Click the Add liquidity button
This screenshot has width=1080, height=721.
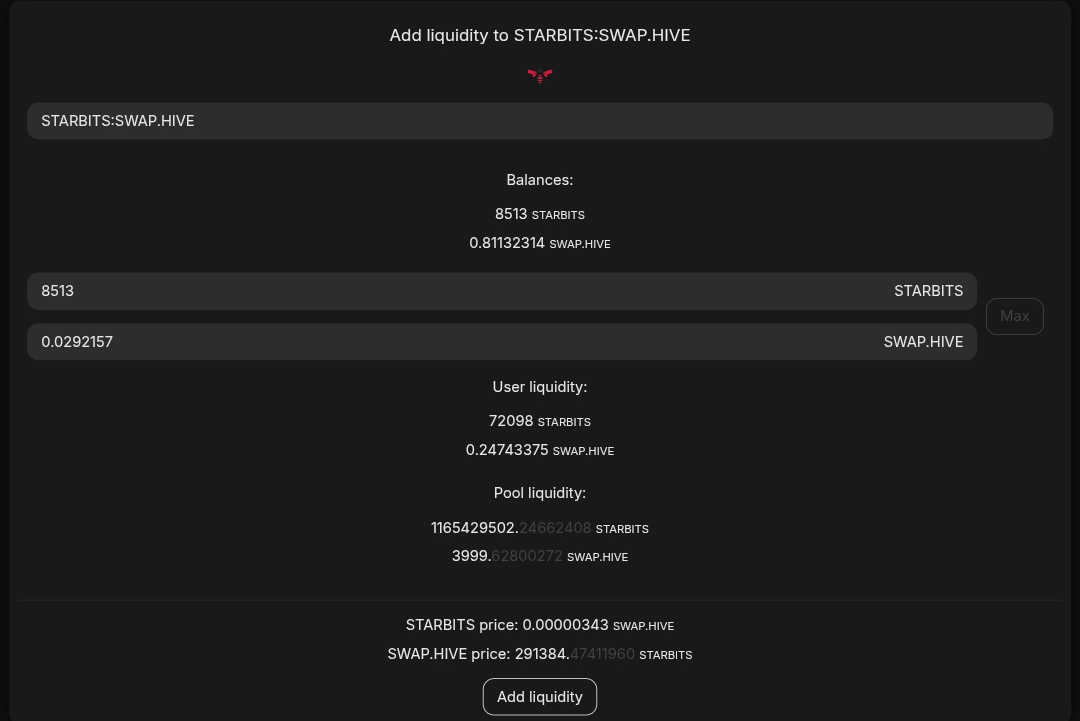point(540,697)
